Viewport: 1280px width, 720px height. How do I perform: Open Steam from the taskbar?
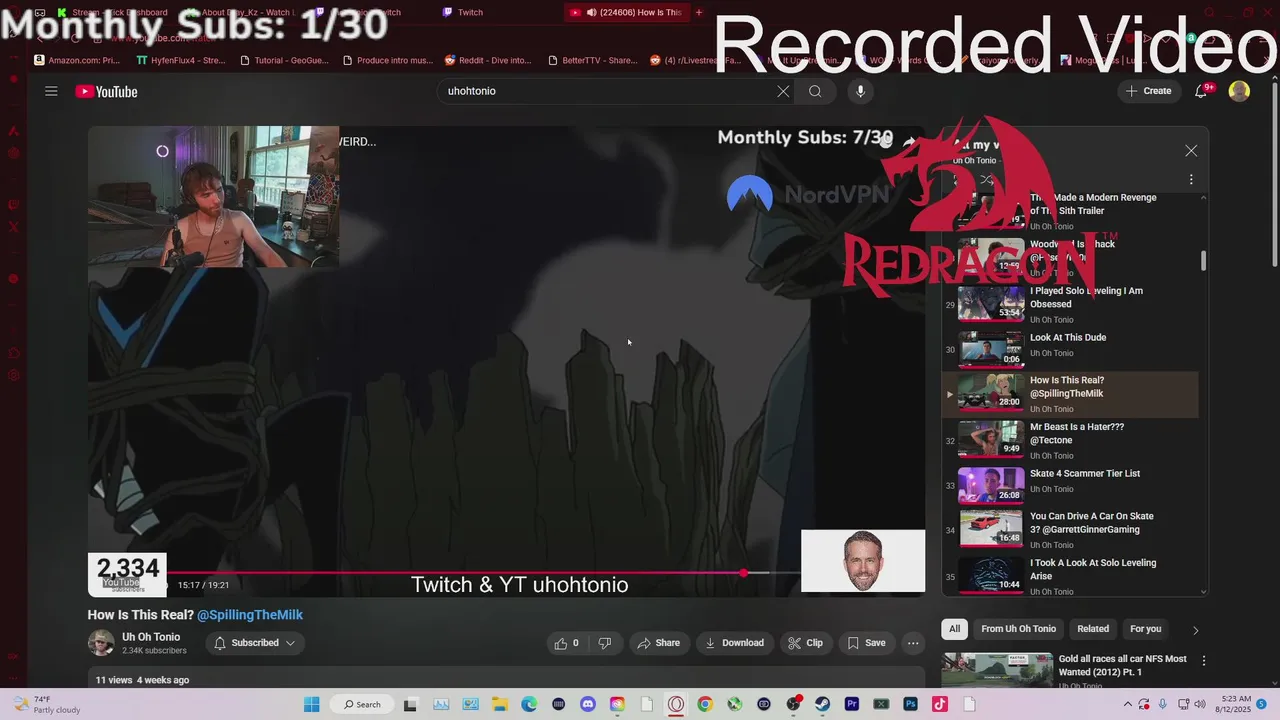click(823, 704)
